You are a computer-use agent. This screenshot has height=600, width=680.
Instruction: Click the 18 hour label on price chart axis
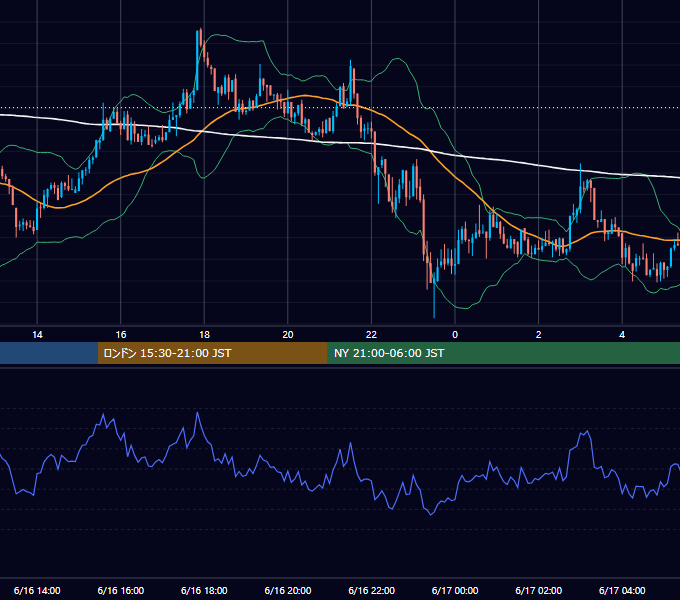pos(204,335)
